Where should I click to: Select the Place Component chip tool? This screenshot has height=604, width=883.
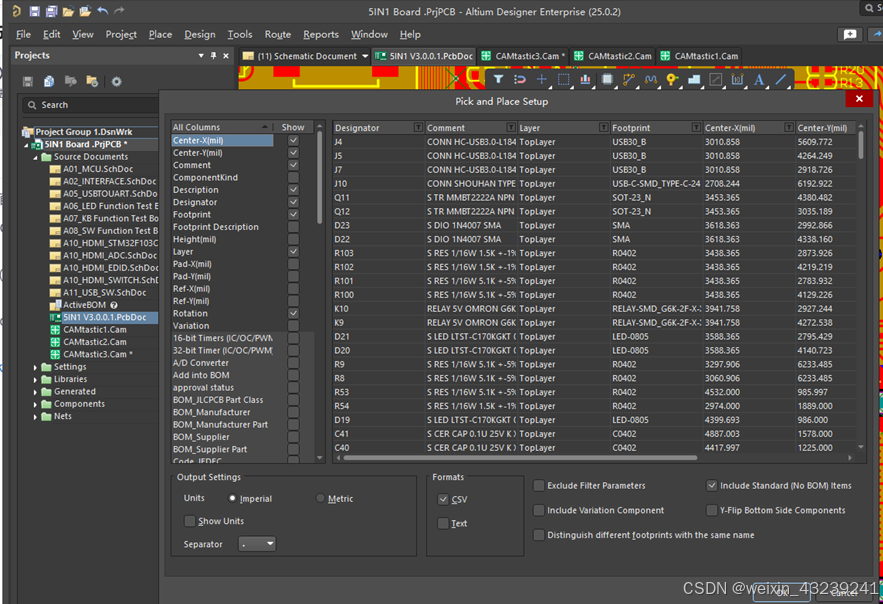pos(607,79)
